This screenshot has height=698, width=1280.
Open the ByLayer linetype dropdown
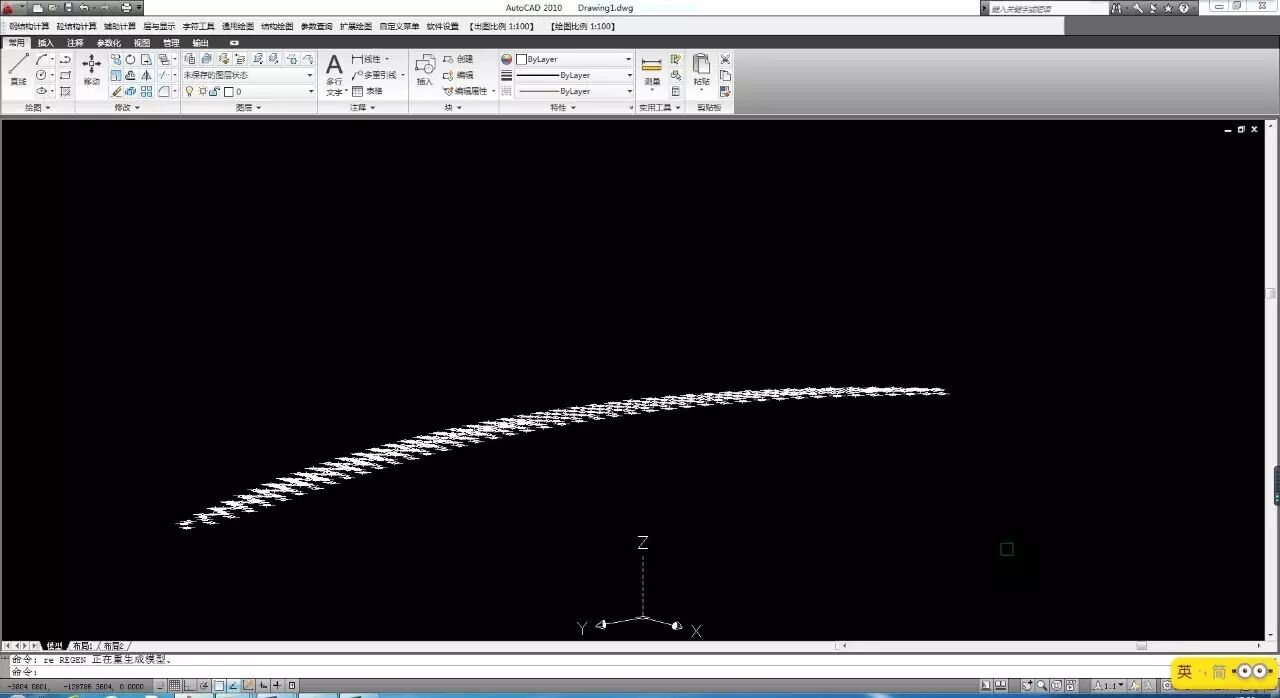coord(574,91)
